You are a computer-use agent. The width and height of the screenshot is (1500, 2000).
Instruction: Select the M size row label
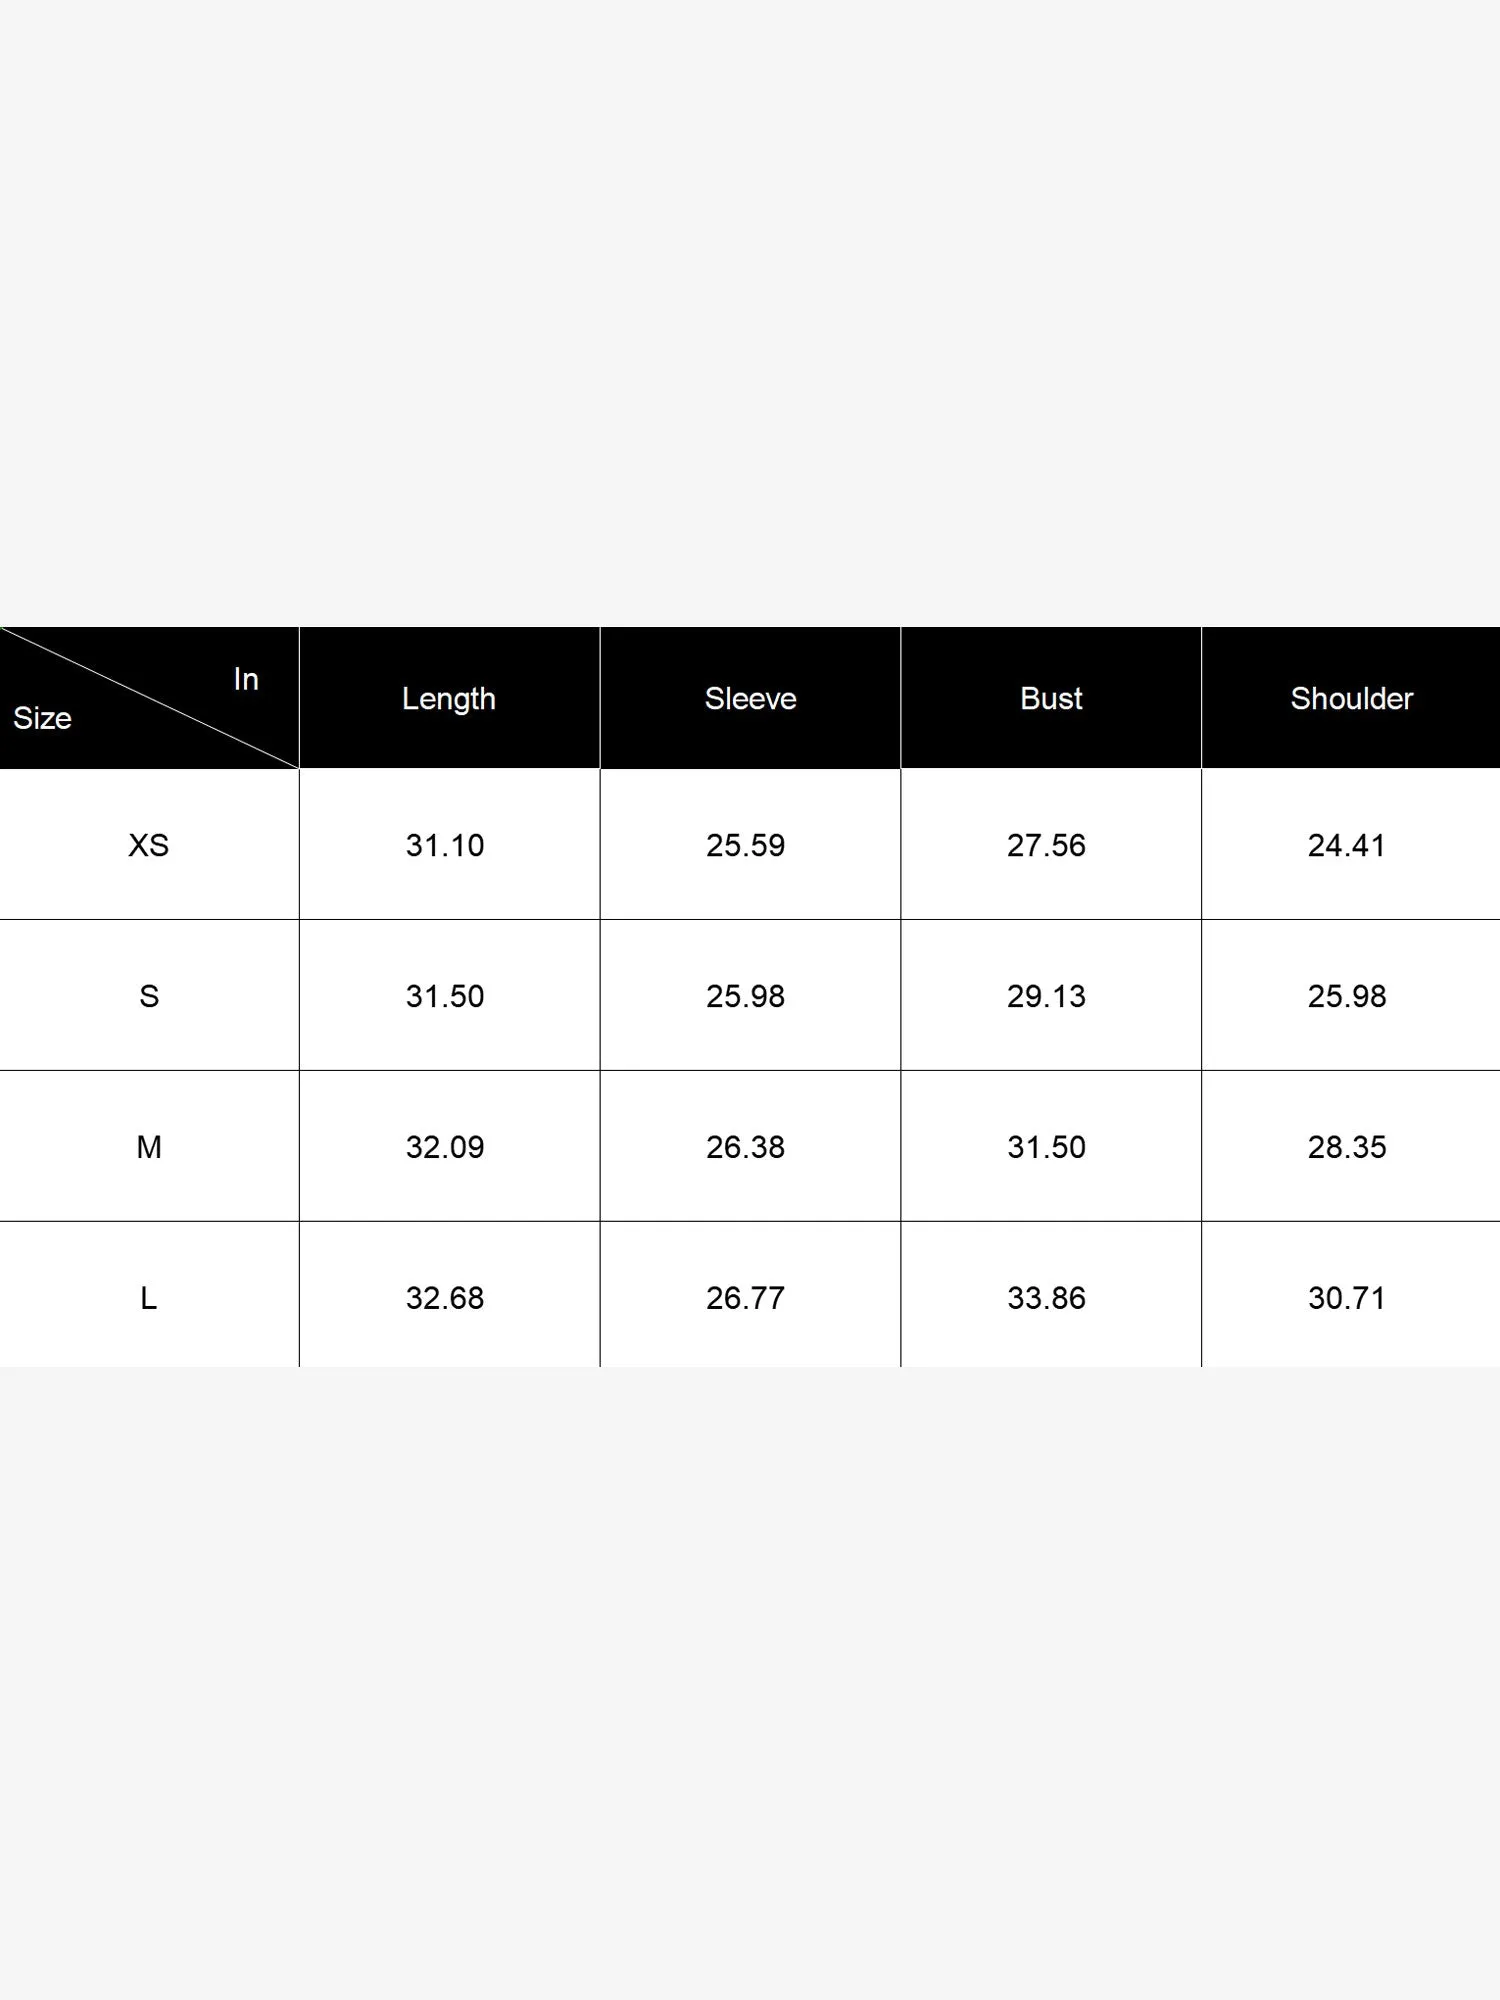coord(149,1147)
